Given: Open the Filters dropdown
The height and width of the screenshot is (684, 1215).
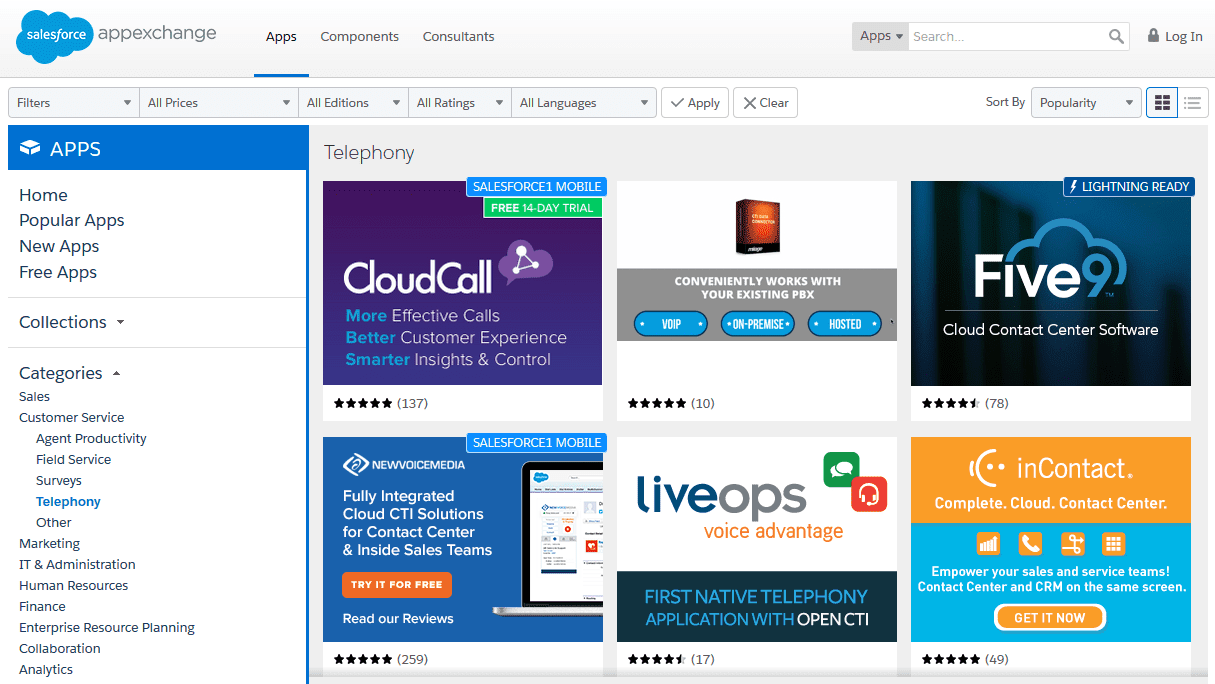Looking at the screenshot, I should pyautogui.click(x=74, y=102).
